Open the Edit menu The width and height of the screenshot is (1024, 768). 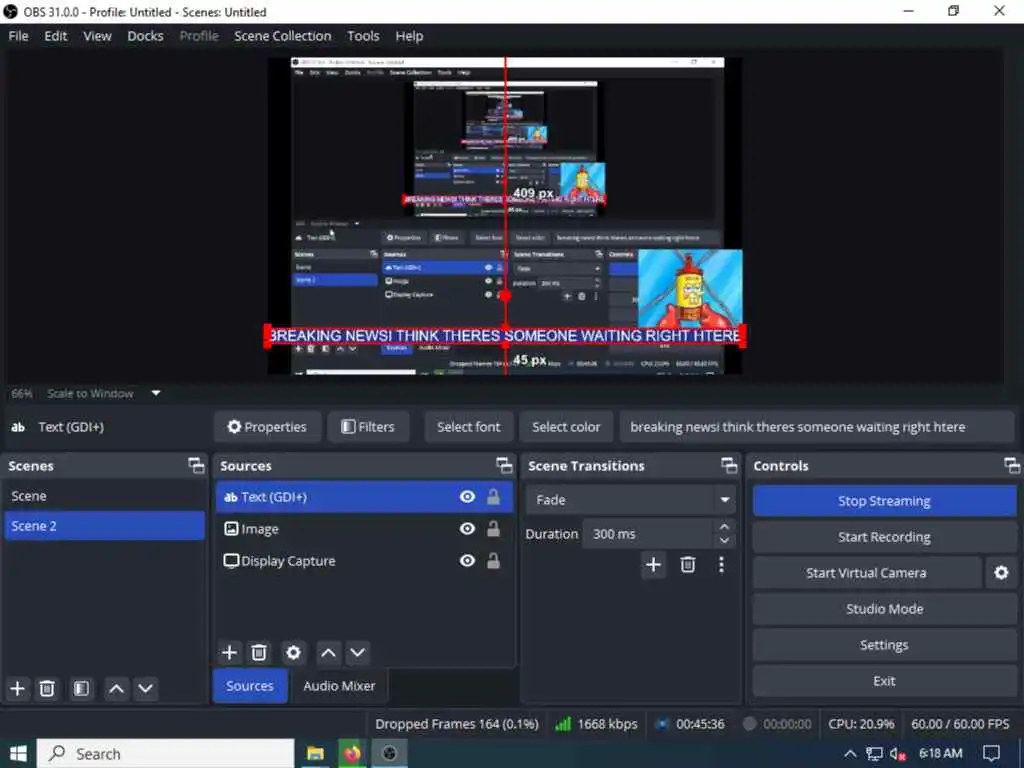(x=56, y=36)
